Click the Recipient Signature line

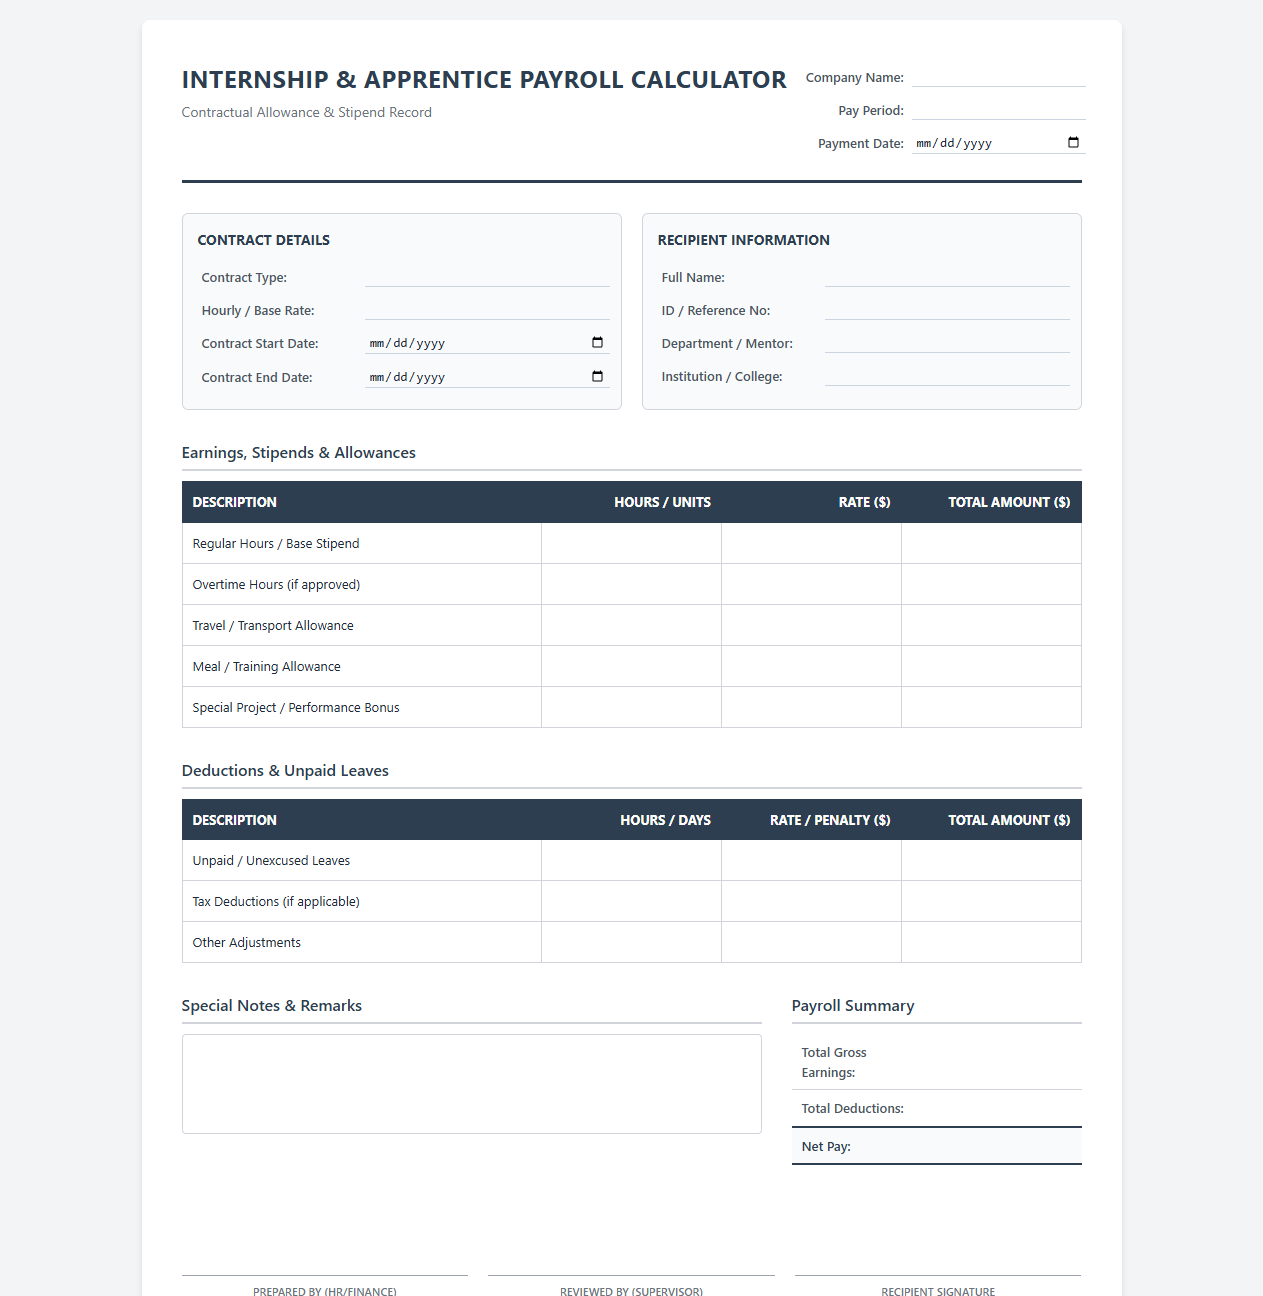(x=938, y=1275)
